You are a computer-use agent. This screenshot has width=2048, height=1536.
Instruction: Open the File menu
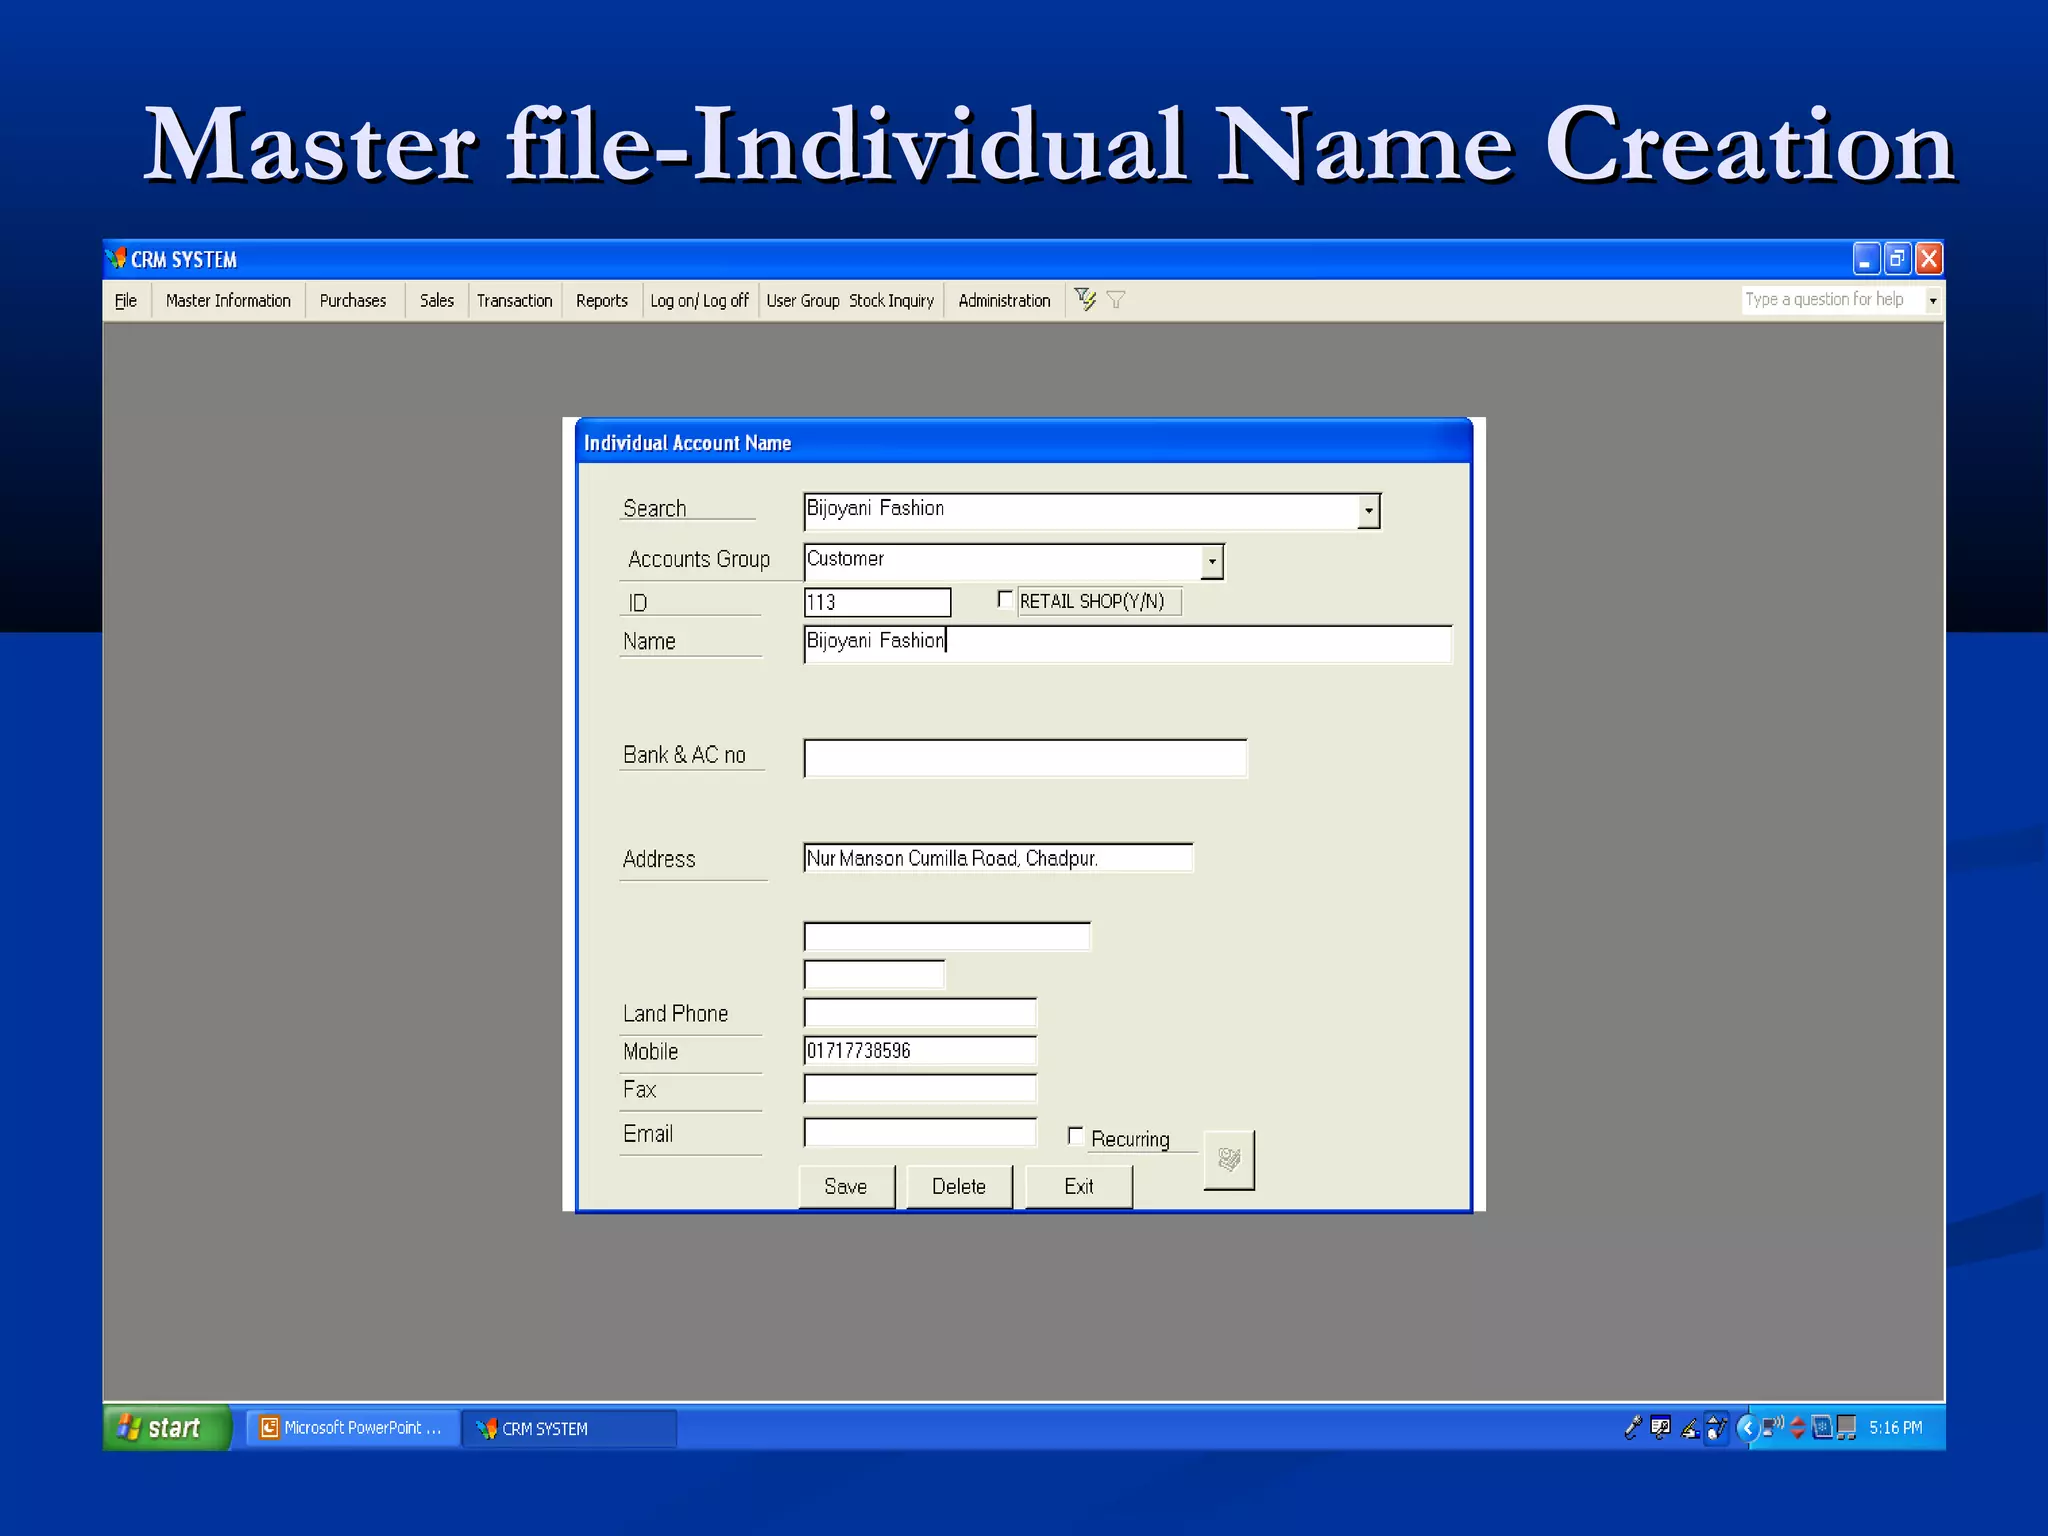coord(126,300)
